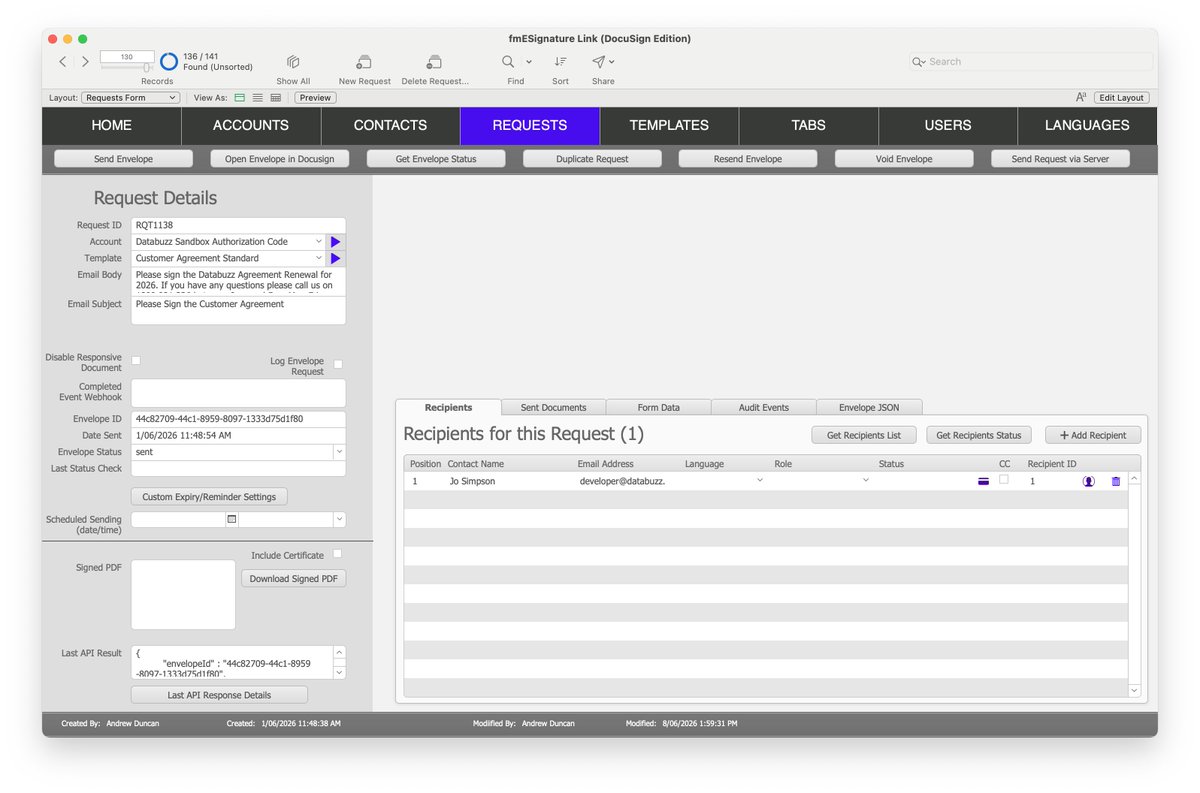Click the Completed Event Webhook field

238,393
